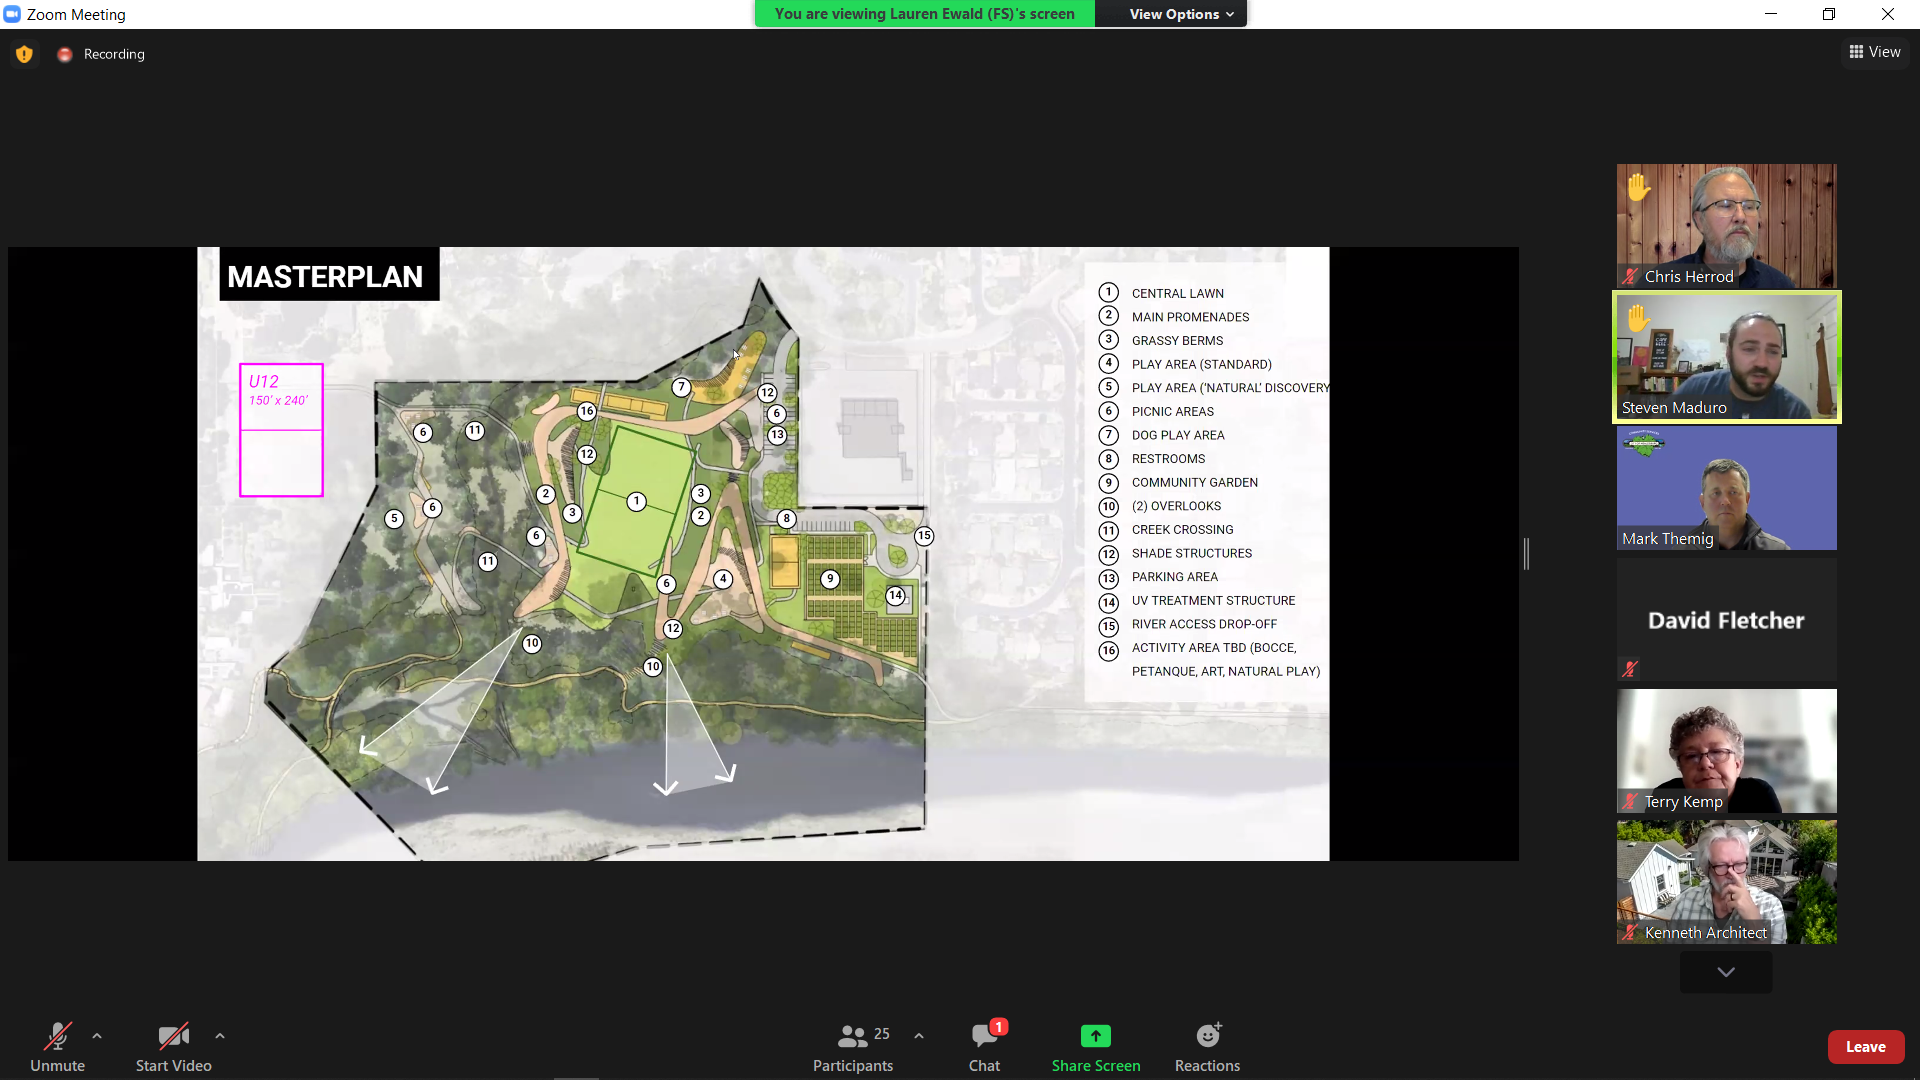Expand participants options caret next to count

919,1036
